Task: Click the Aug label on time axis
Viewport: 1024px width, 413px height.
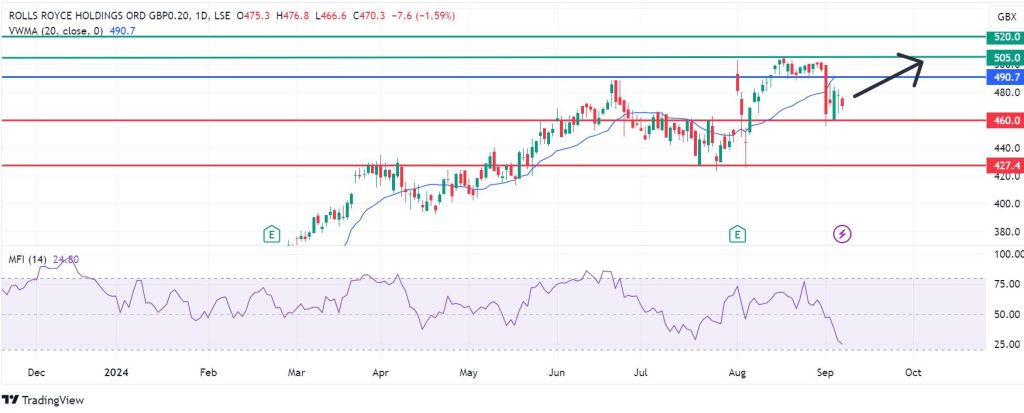Action: tap(737, 372)
